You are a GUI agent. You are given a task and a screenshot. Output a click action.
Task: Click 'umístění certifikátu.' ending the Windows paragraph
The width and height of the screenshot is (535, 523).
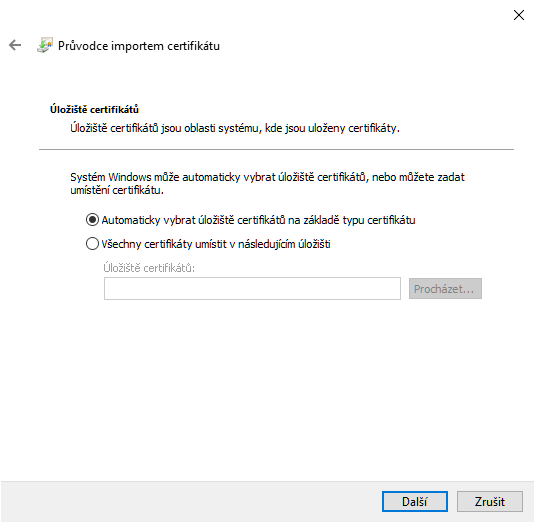tap(117, 190)
